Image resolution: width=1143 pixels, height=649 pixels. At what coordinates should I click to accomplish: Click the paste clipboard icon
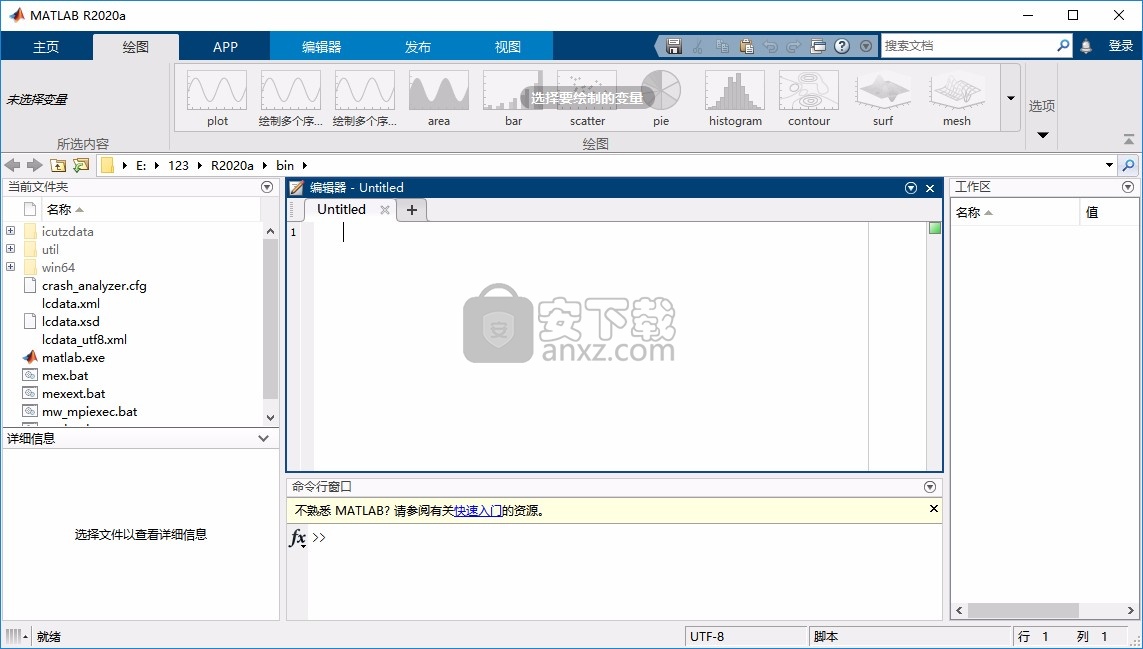pos(746,46)
